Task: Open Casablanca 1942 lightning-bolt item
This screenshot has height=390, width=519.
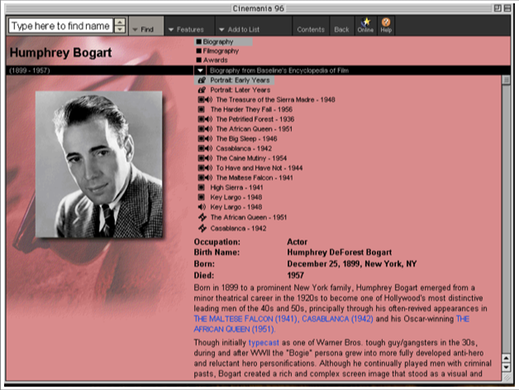Action: (202, 228)
